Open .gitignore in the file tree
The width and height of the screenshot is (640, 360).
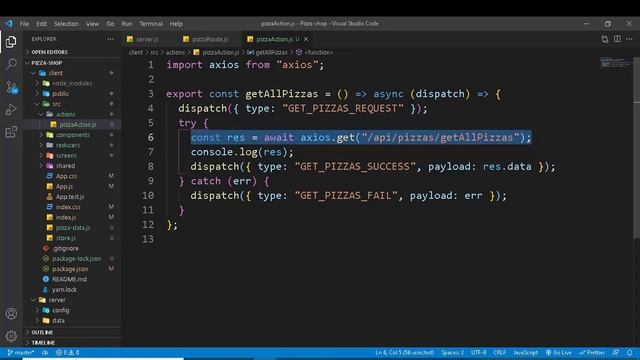click(65, 248)
